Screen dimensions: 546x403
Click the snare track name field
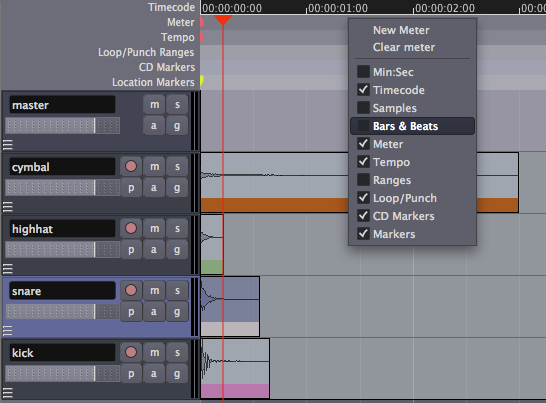(x=62, y=290)
